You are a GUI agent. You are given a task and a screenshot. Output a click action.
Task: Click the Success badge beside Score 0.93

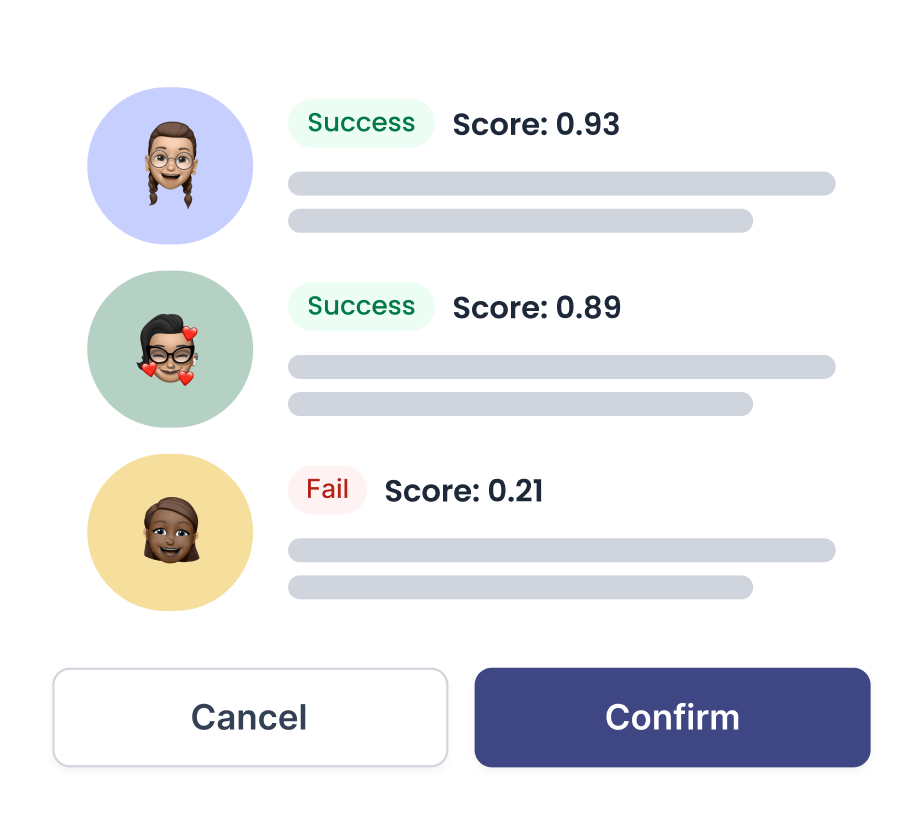point(361,123)
